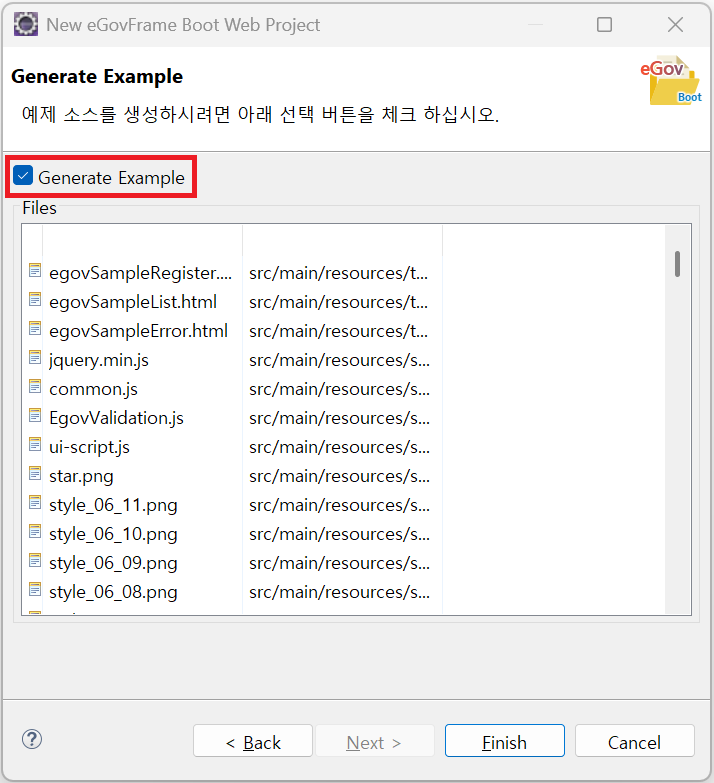714x783 pixels.
Task: Click the eGovFrame window title icon
Action: click(x=26, y=24)
